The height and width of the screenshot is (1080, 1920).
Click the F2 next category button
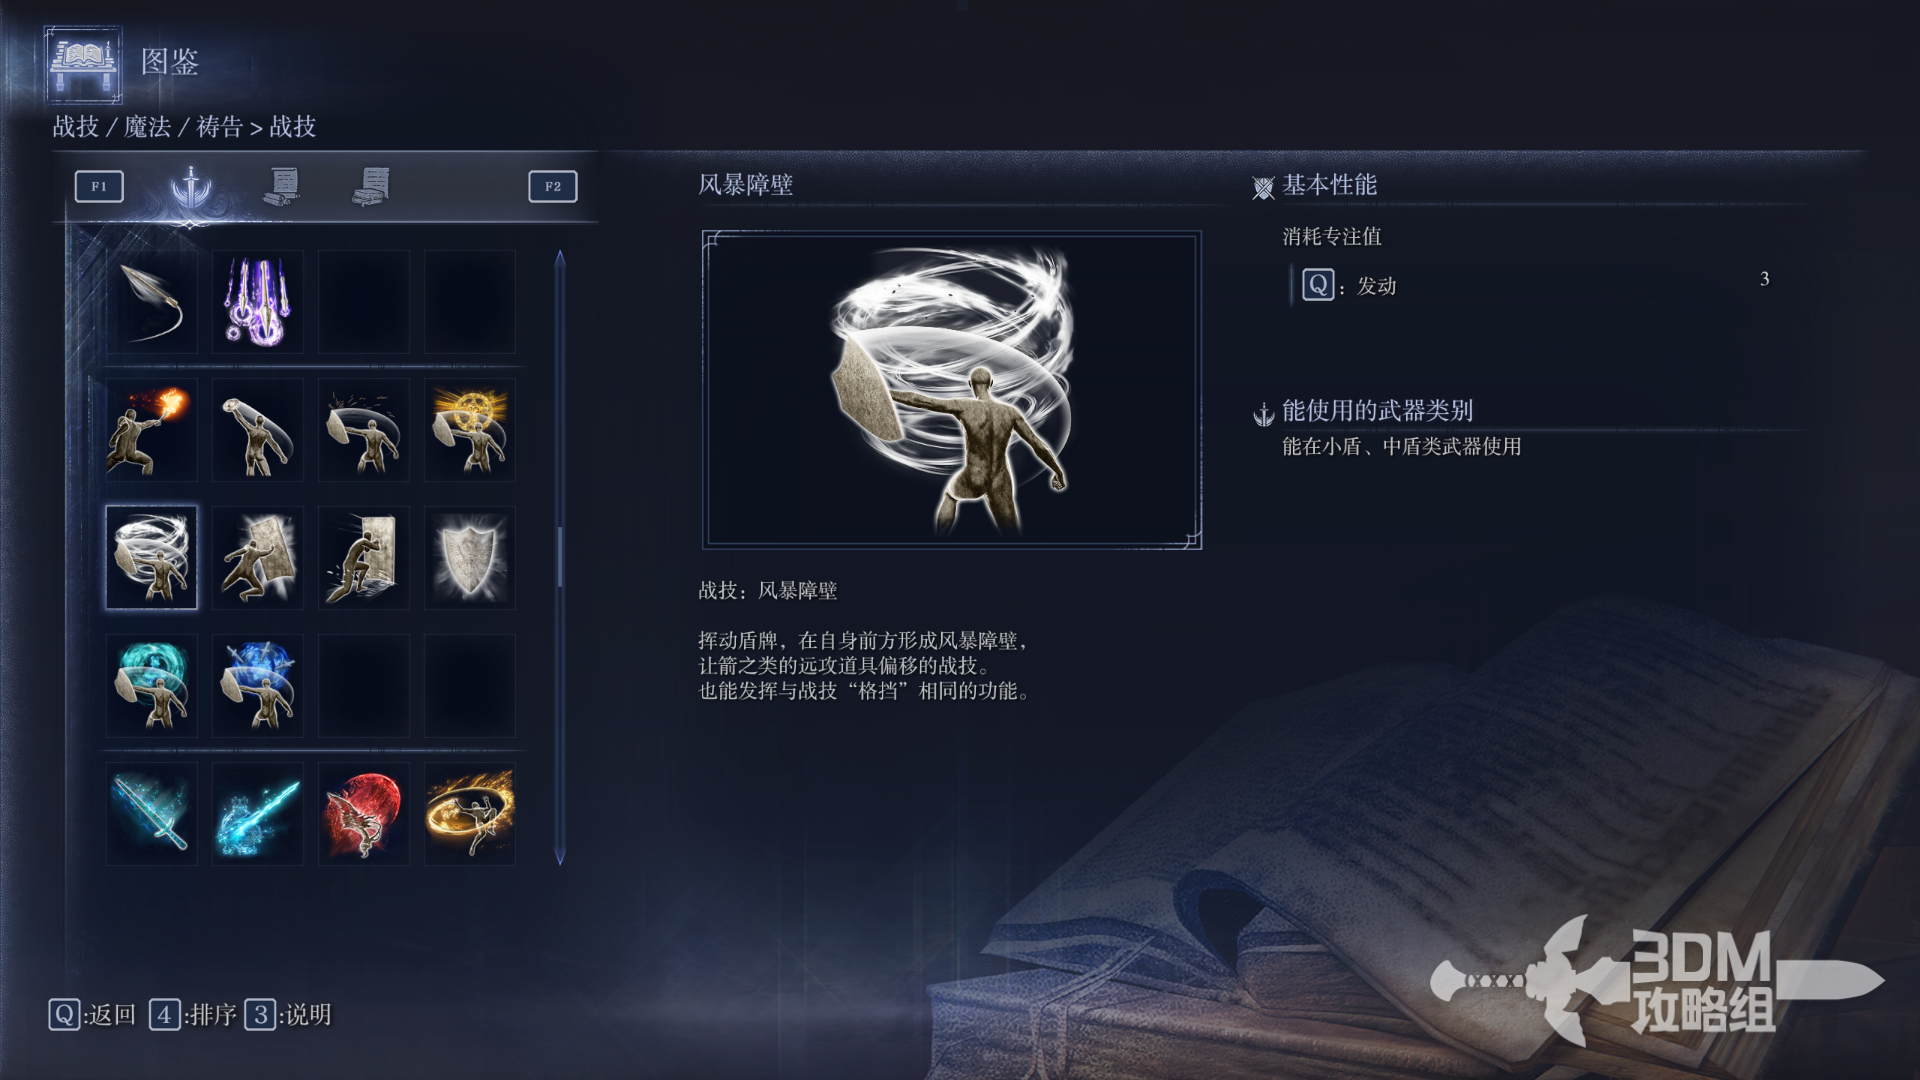pyautogui.click(x=553, y=186)
